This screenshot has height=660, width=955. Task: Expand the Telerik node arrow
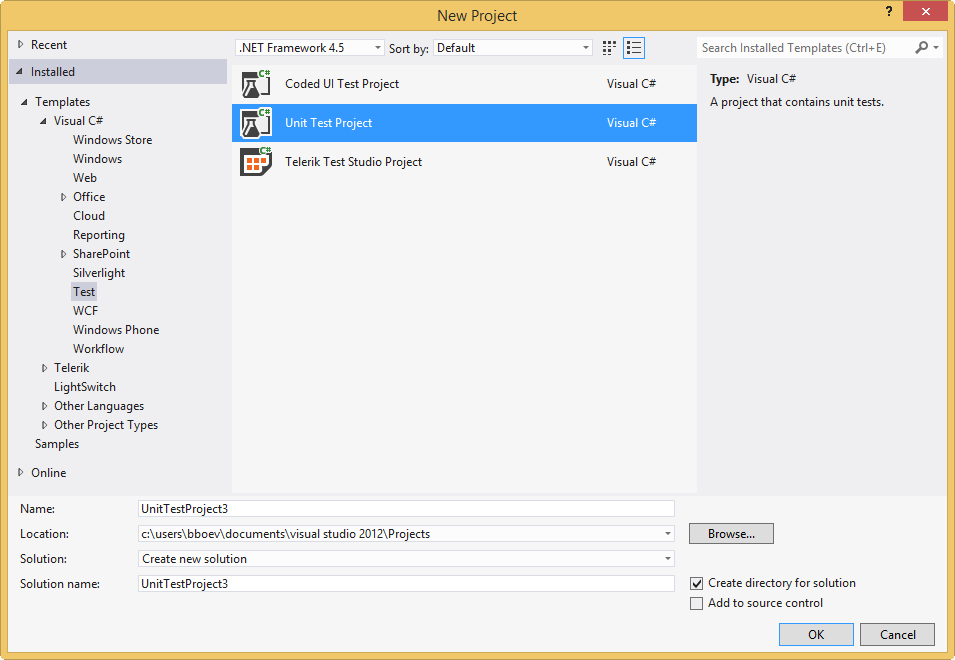44,368
